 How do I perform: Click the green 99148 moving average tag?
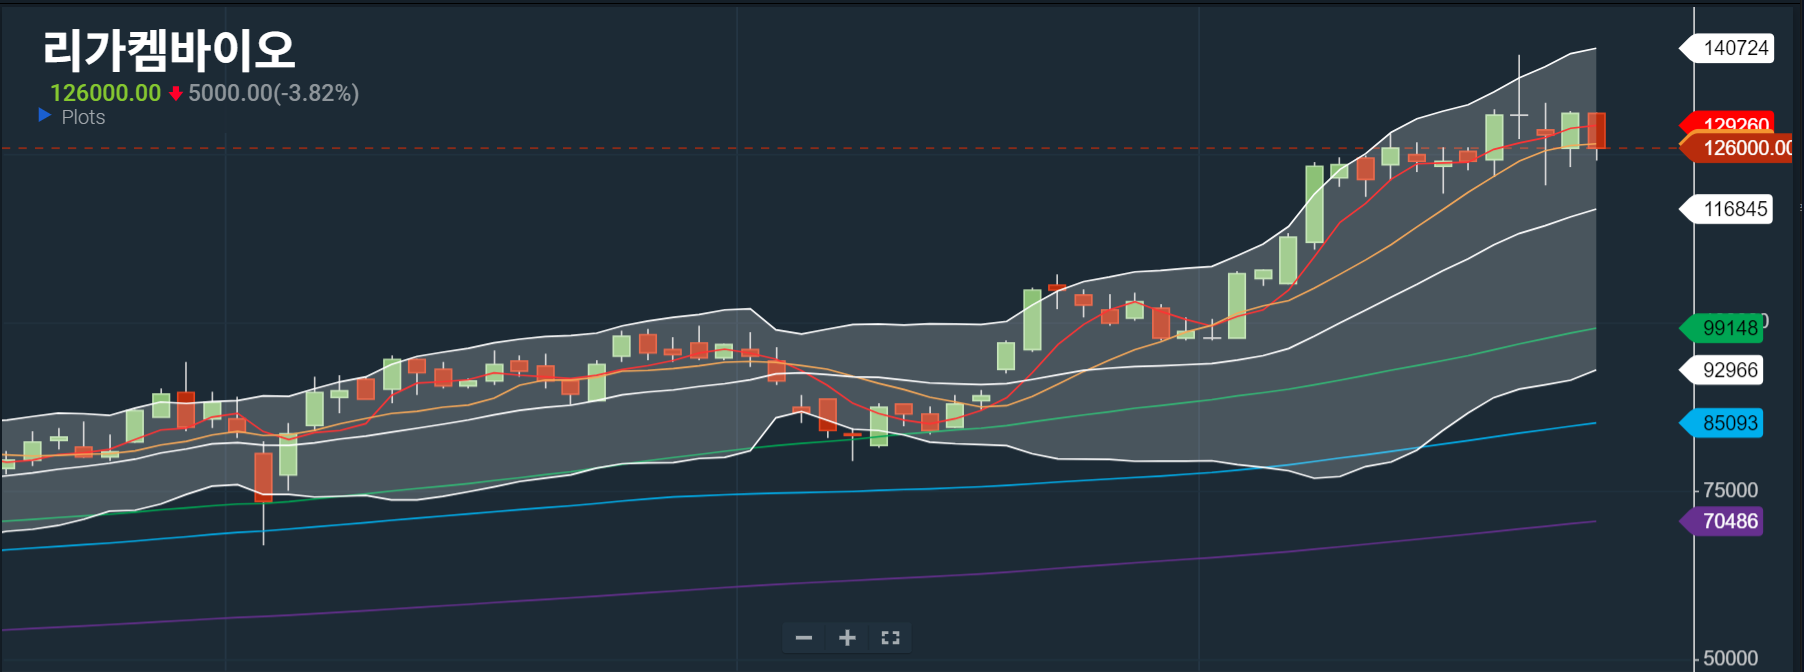pyautogui.click(x=1728, y=328)
